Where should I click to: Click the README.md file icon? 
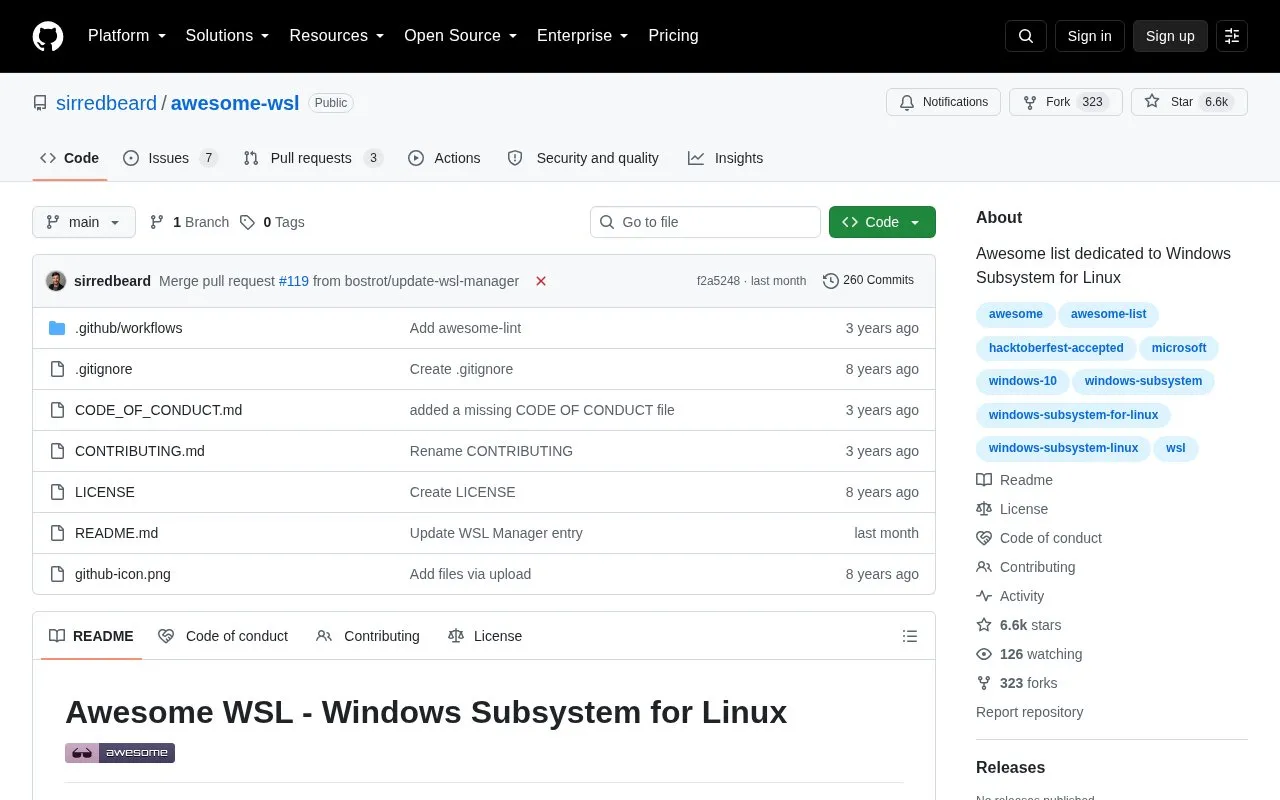57,533
